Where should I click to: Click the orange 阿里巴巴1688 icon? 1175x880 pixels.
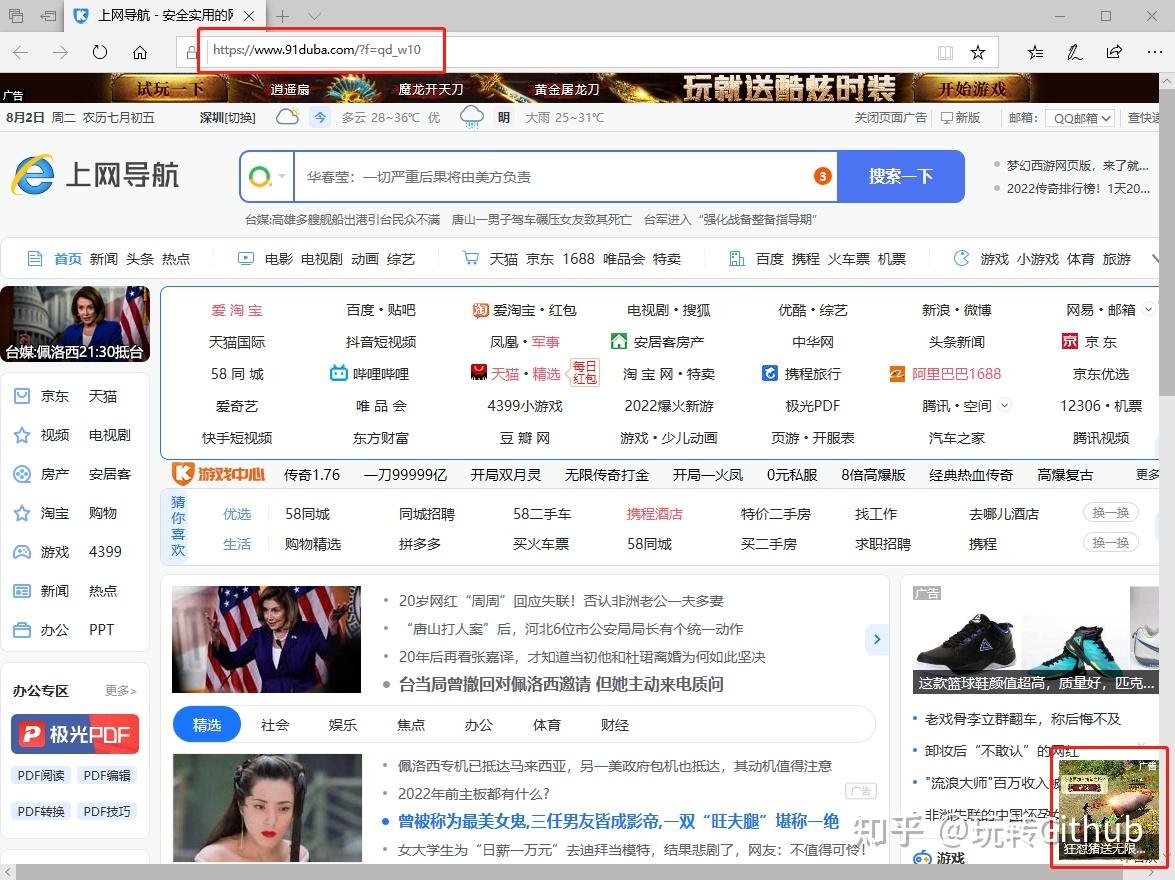coord(895,373)
